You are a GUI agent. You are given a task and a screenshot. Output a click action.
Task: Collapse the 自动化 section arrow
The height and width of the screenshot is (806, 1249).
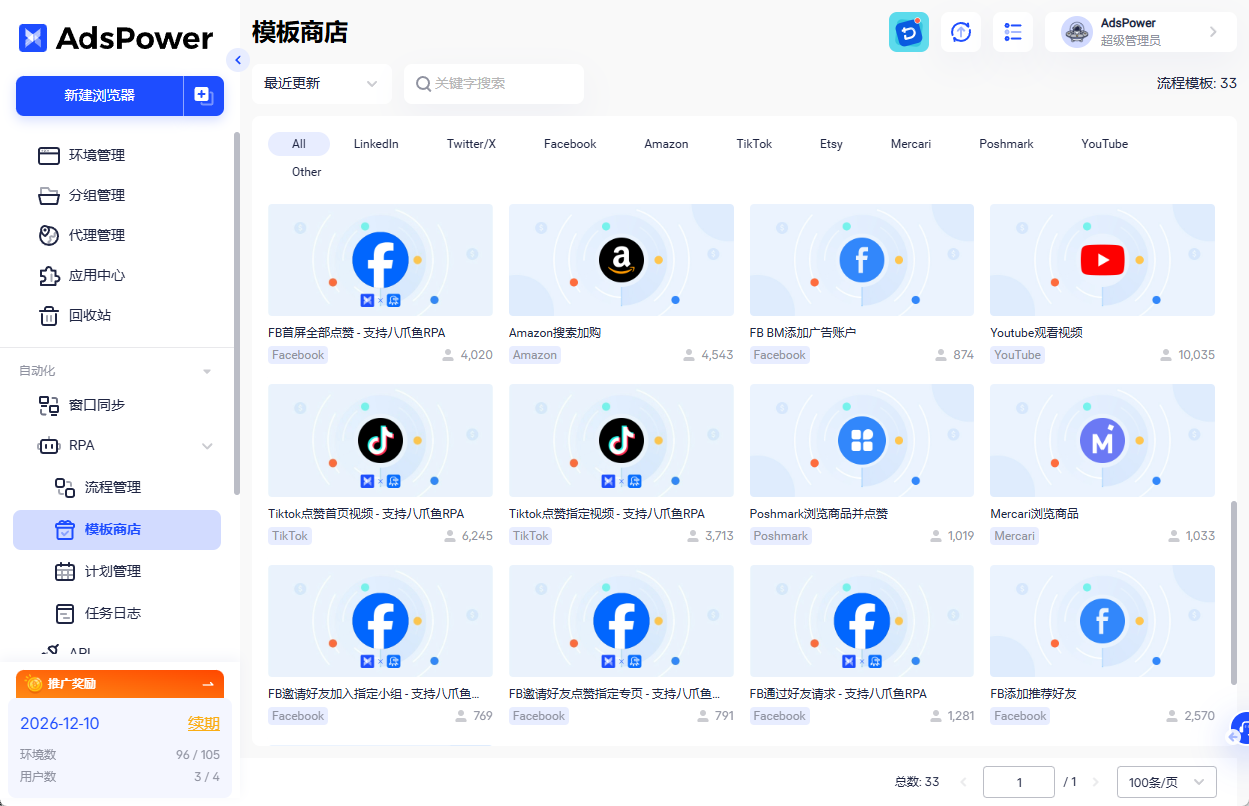(x=207, y=371)
